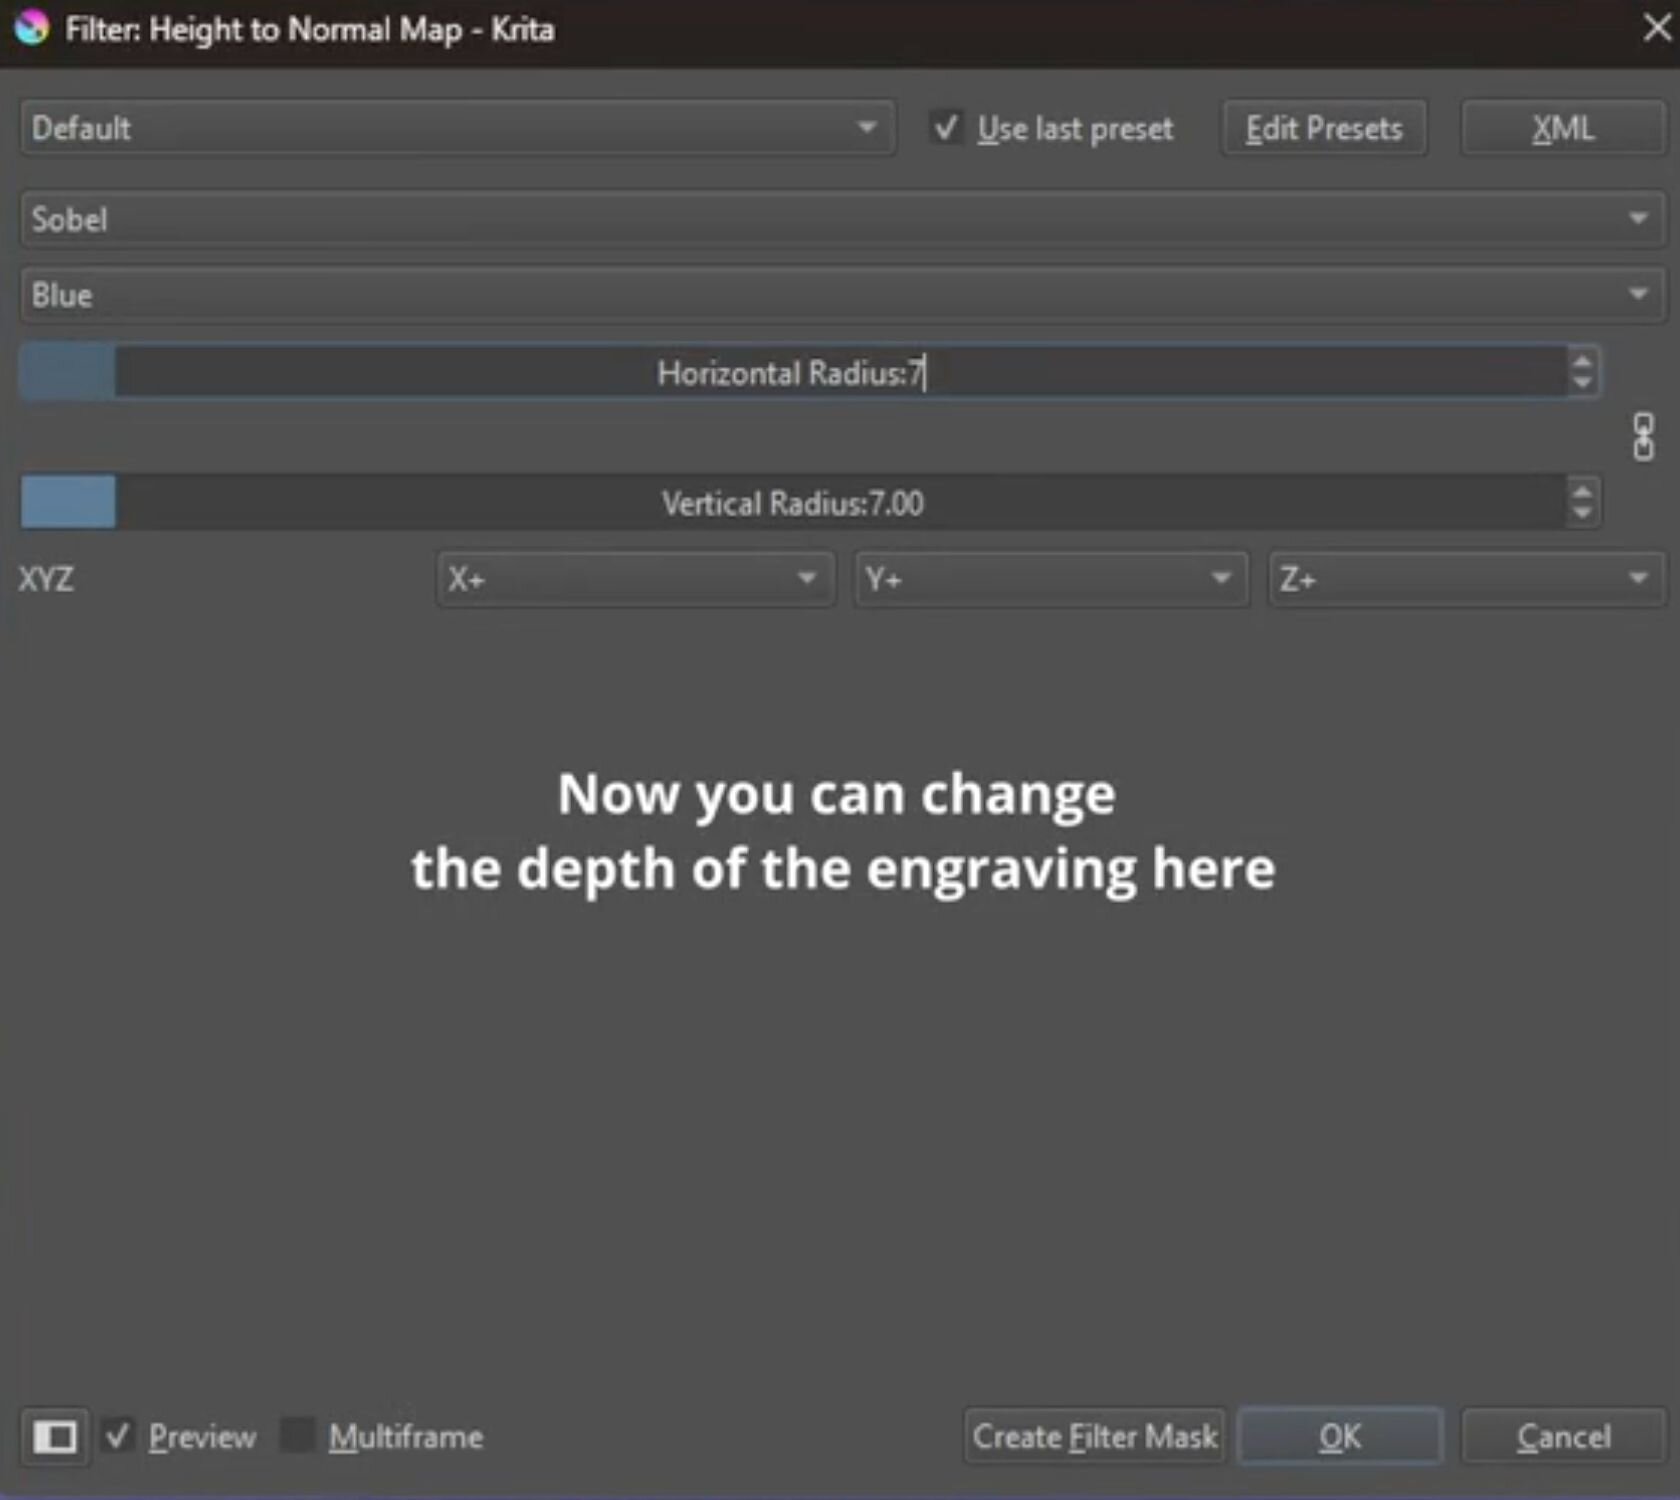Decrease Horizontal Radius with down arrow
The image size is (1680, 1500).
pyautogui.click(x=1582, y=384)
